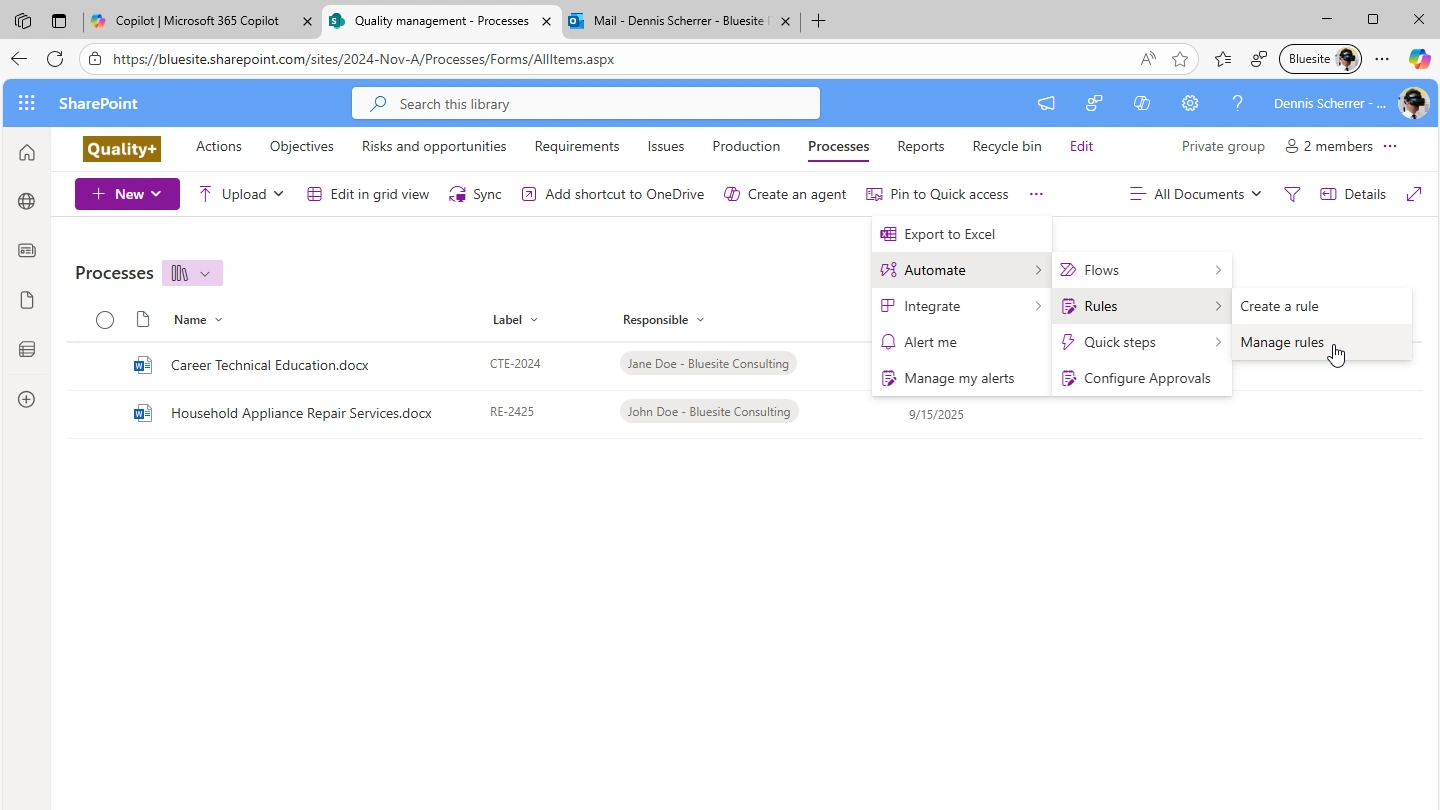
Task: Open the Label column header dropdown
Action: point(515,320)
